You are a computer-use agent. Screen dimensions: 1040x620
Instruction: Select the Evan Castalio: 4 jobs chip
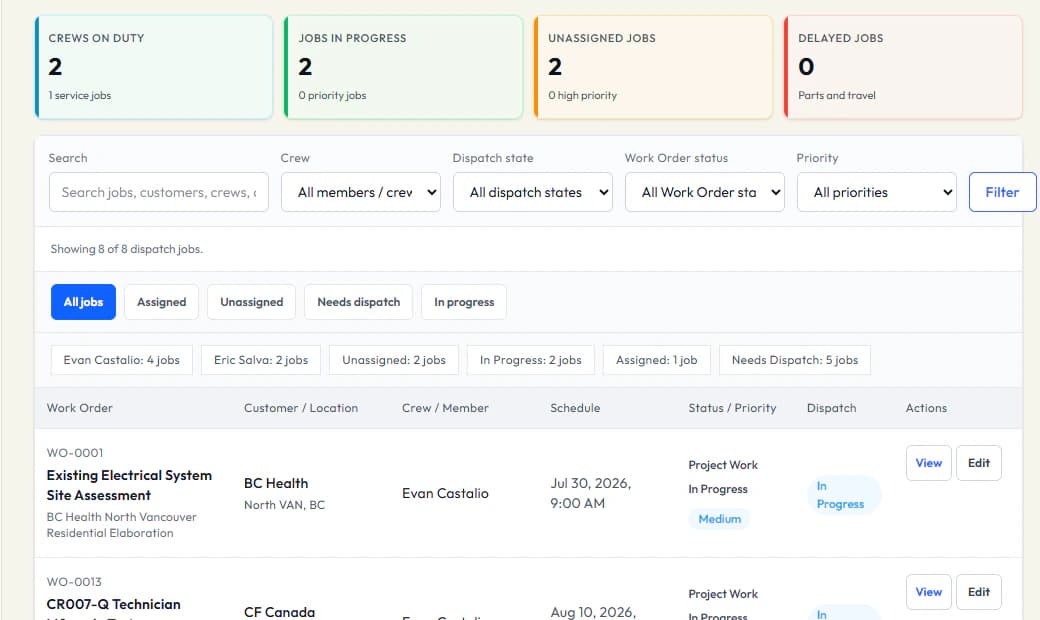(x=121, y=360)
